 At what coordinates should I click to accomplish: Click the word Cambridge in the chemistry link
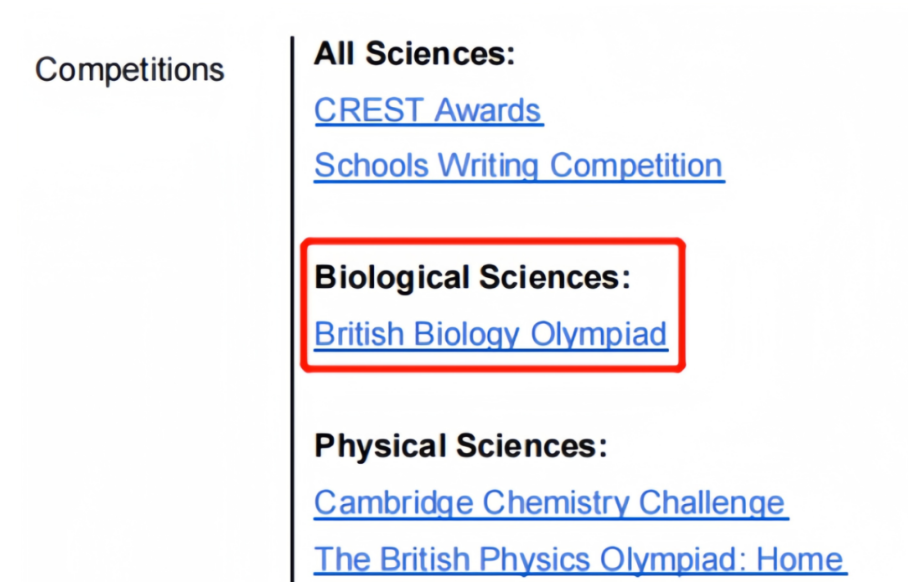coord(394,502)
